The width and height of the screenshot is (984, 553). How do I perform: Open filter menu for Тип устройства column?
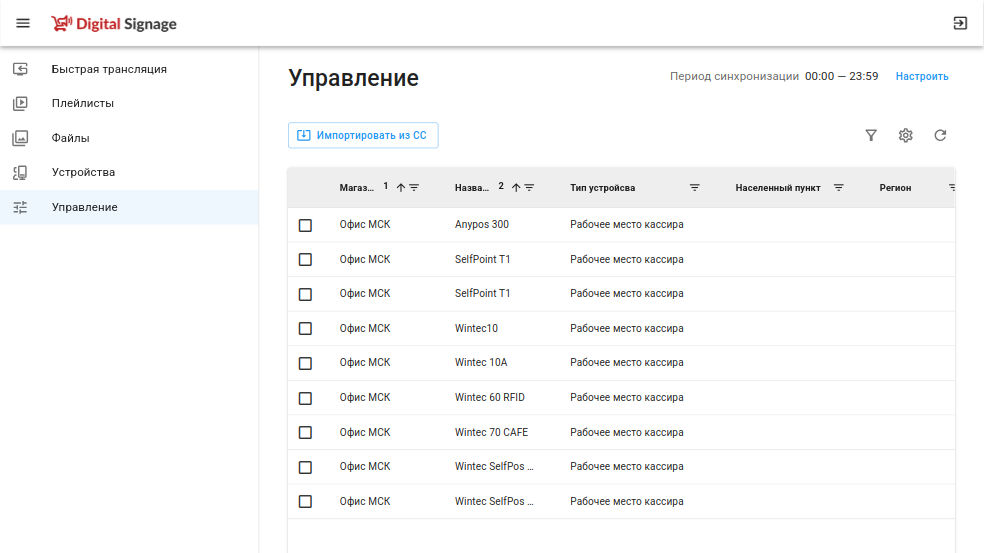point(695,188)
